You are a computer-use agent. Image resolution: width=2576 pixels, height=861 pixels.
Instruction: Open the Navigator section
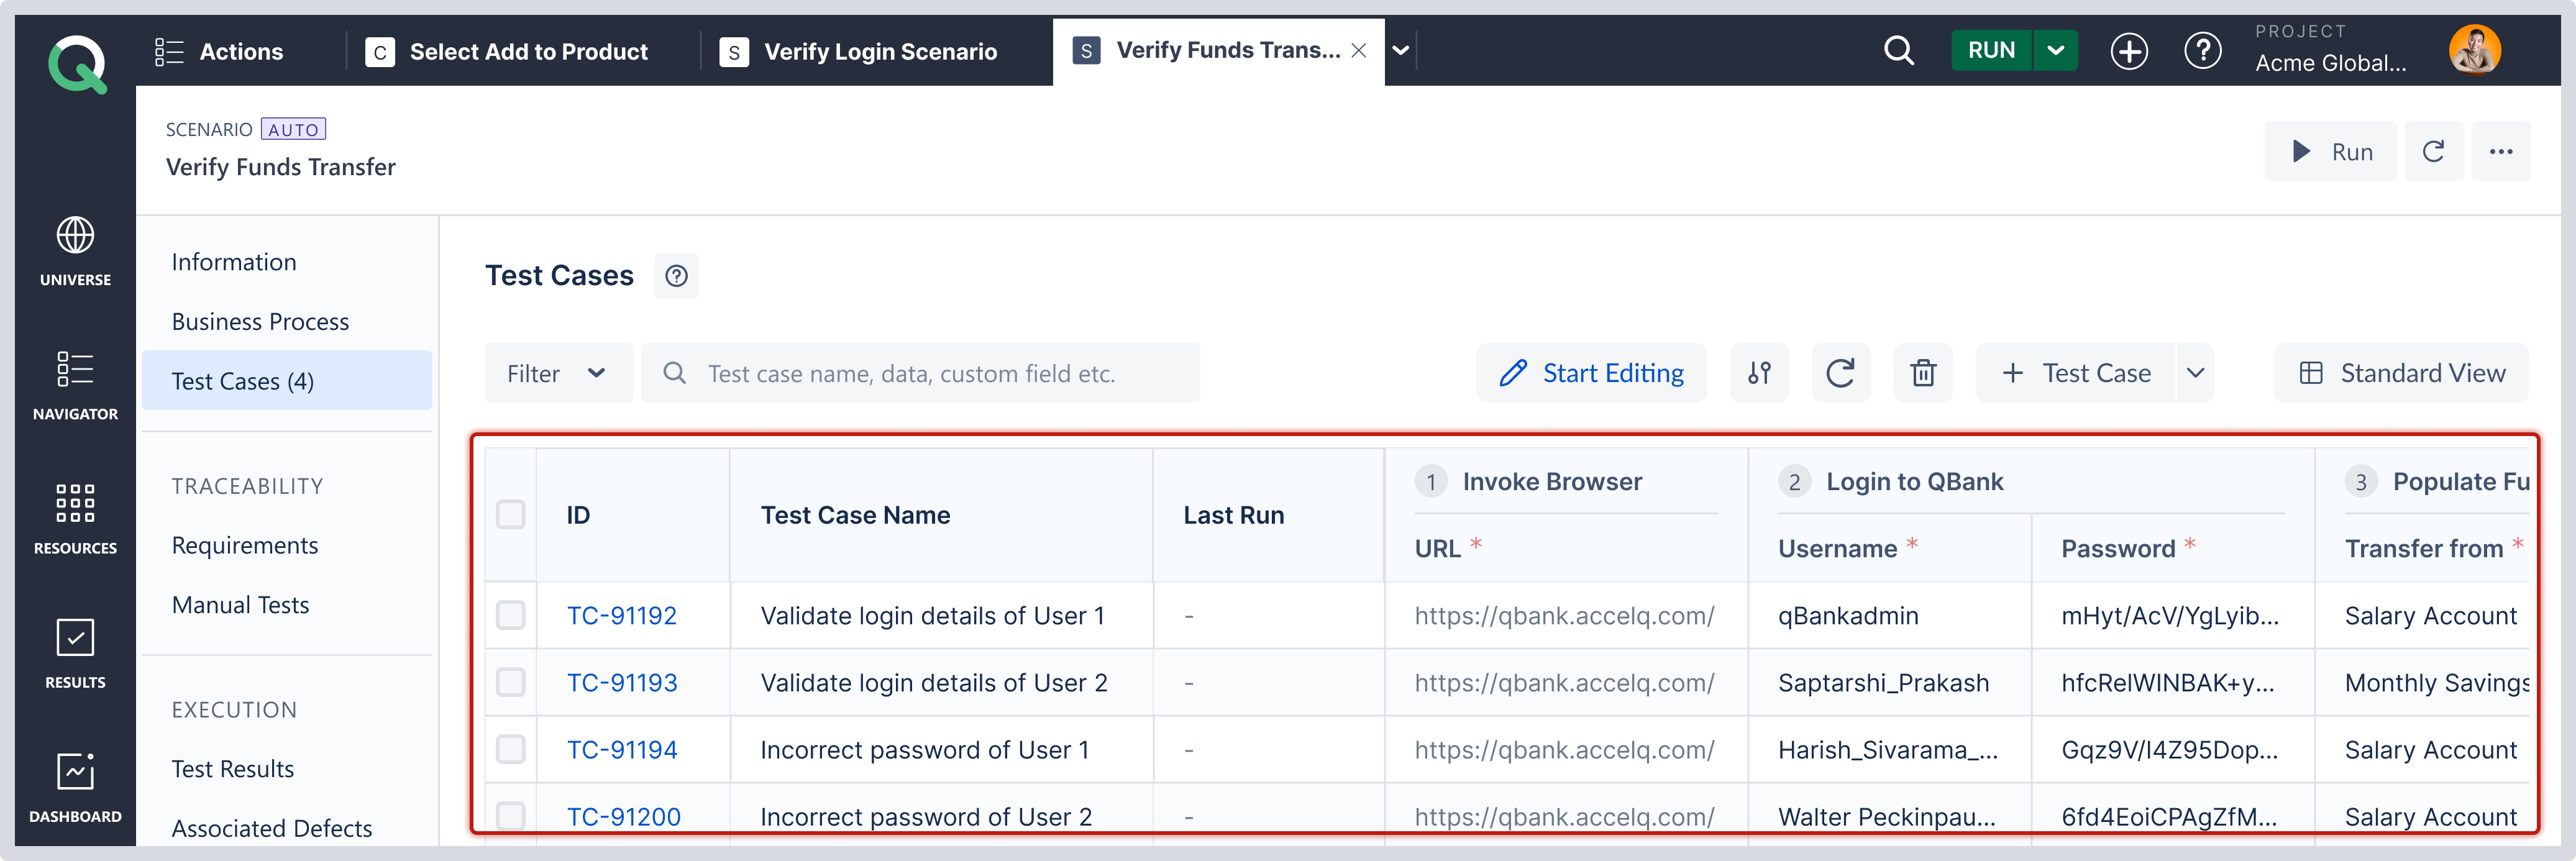coord(75,385)
